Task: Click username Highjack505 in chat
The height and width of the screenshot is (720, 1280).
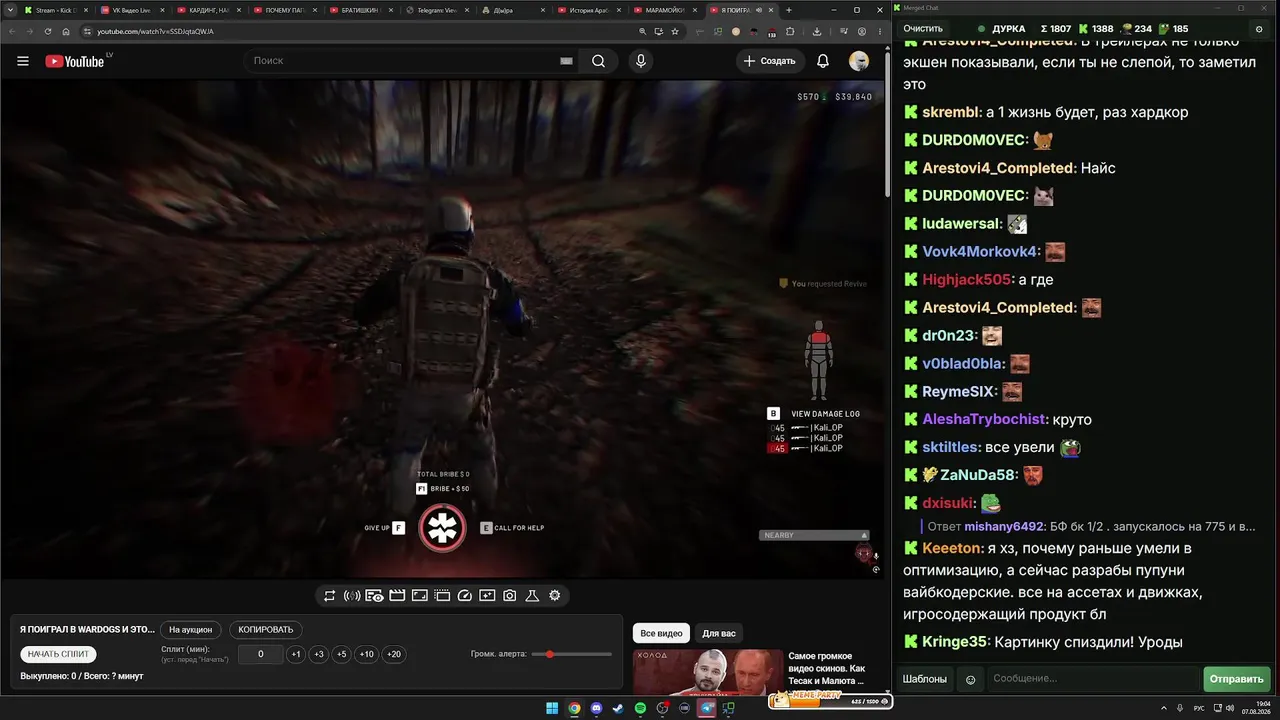Action: (966, 280)
